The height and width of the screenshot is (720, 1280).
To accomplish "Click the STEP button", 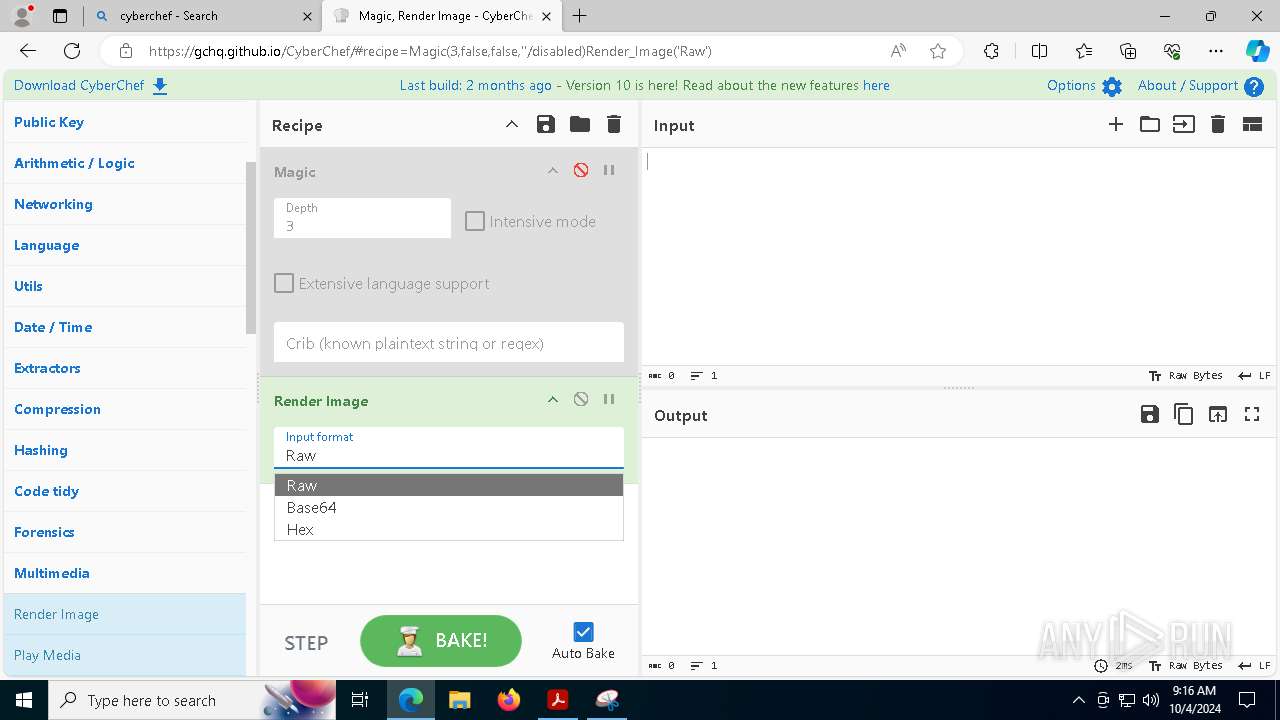I will 306,643.
